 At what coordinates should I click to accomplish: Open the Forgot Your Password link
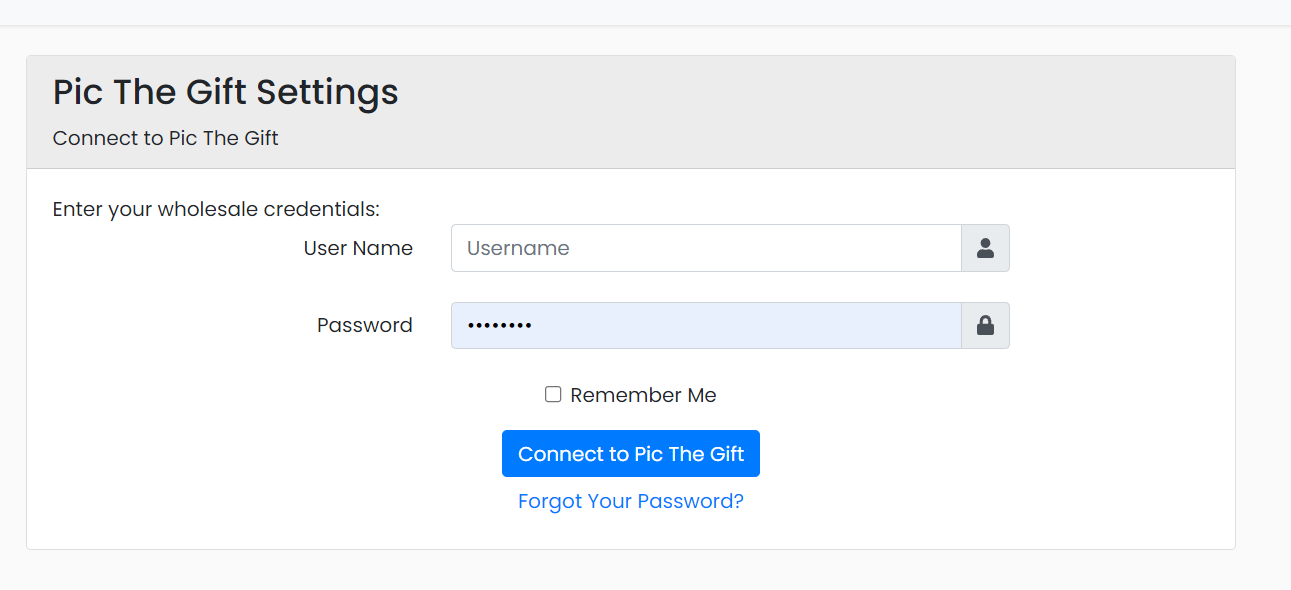(x=630, y=501)
